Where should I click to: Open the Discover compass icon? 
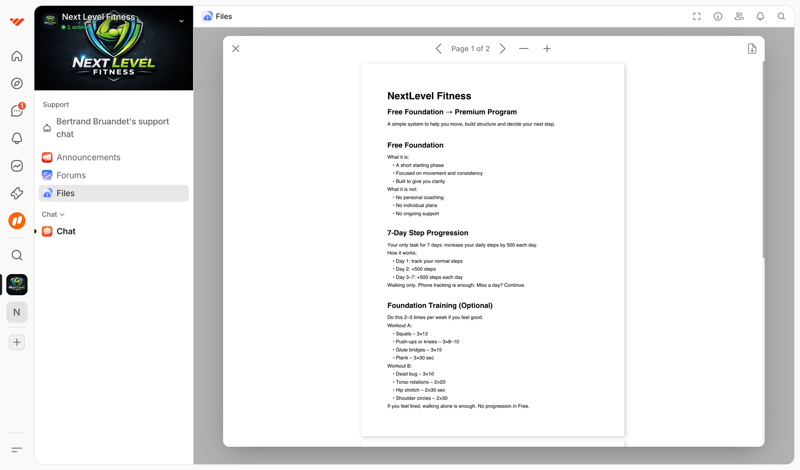[x=17, y=83]
